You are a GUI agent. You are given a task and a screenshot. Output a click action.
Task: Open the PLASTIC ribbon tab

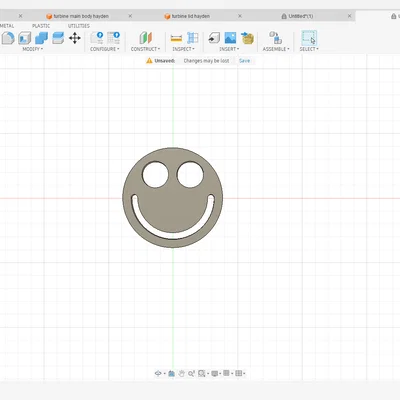(x=41, y=26)
